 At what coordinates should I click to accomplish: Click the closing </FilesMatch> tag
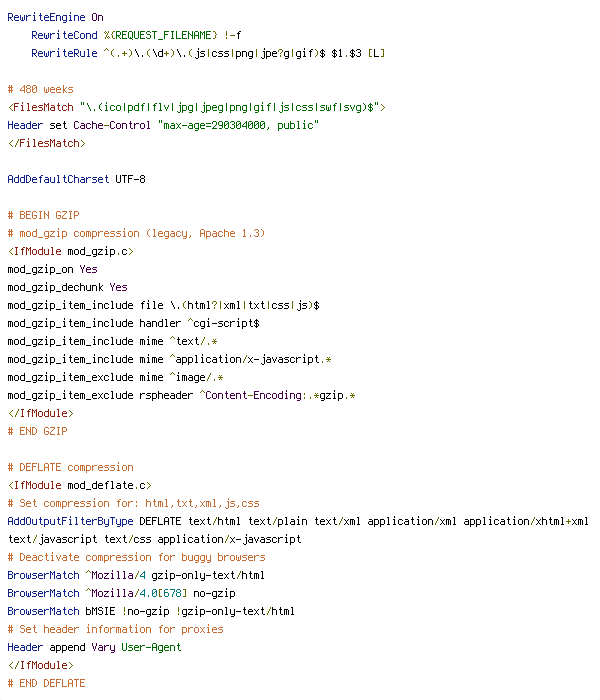point(46,143)
